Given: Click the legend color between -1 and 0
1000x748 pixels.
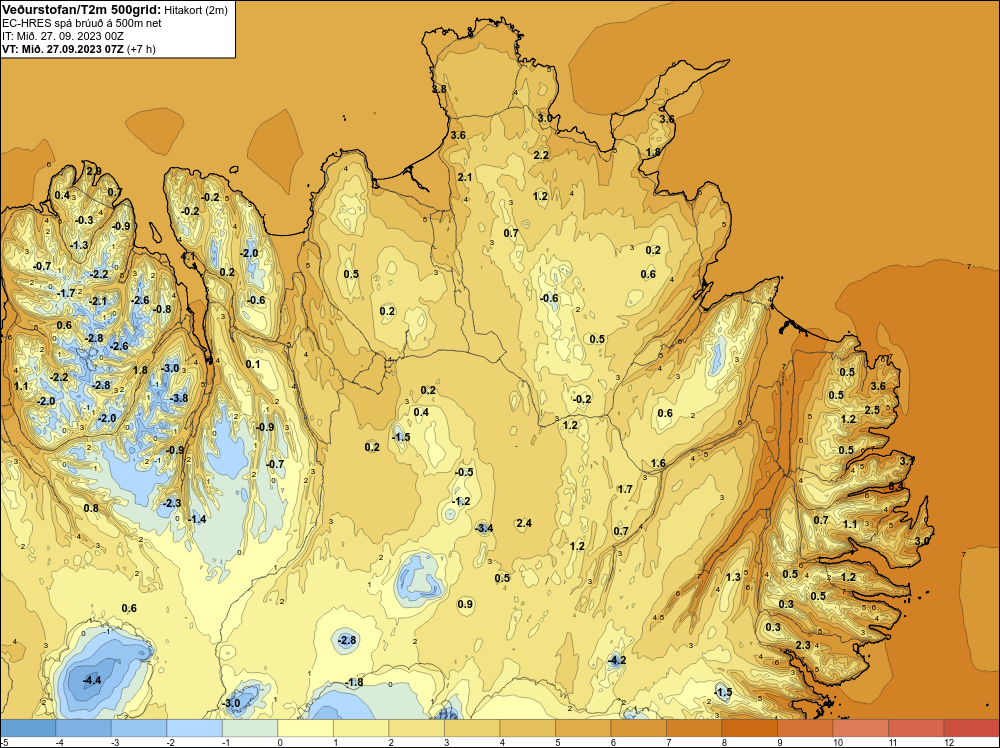Looking at the screenshot, I should tap(250, 728).
